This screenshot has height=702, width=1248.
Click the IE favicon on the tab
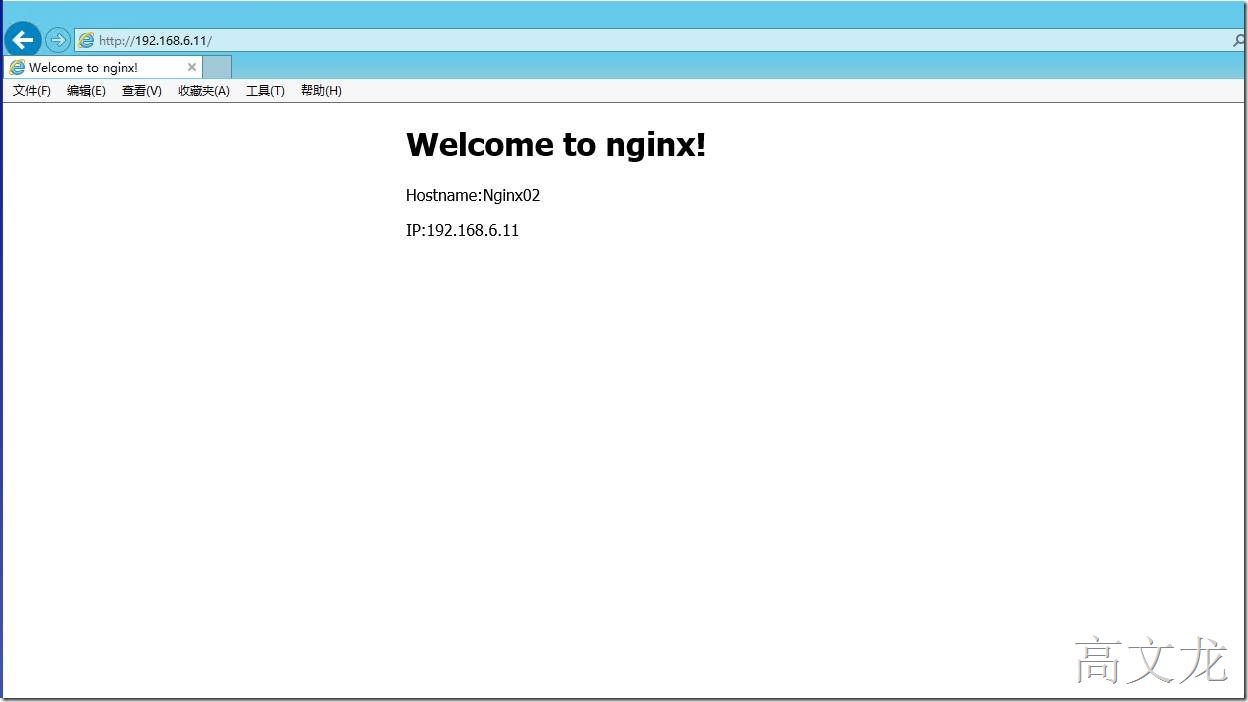coord(17,68)
